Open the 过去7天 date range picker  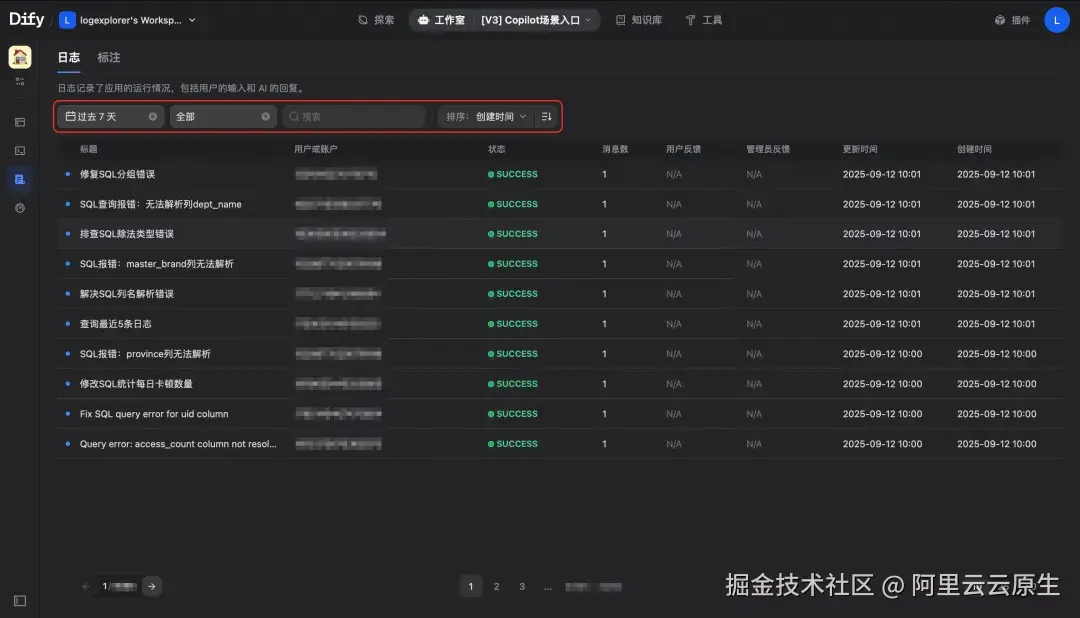[x=100, y=116]
